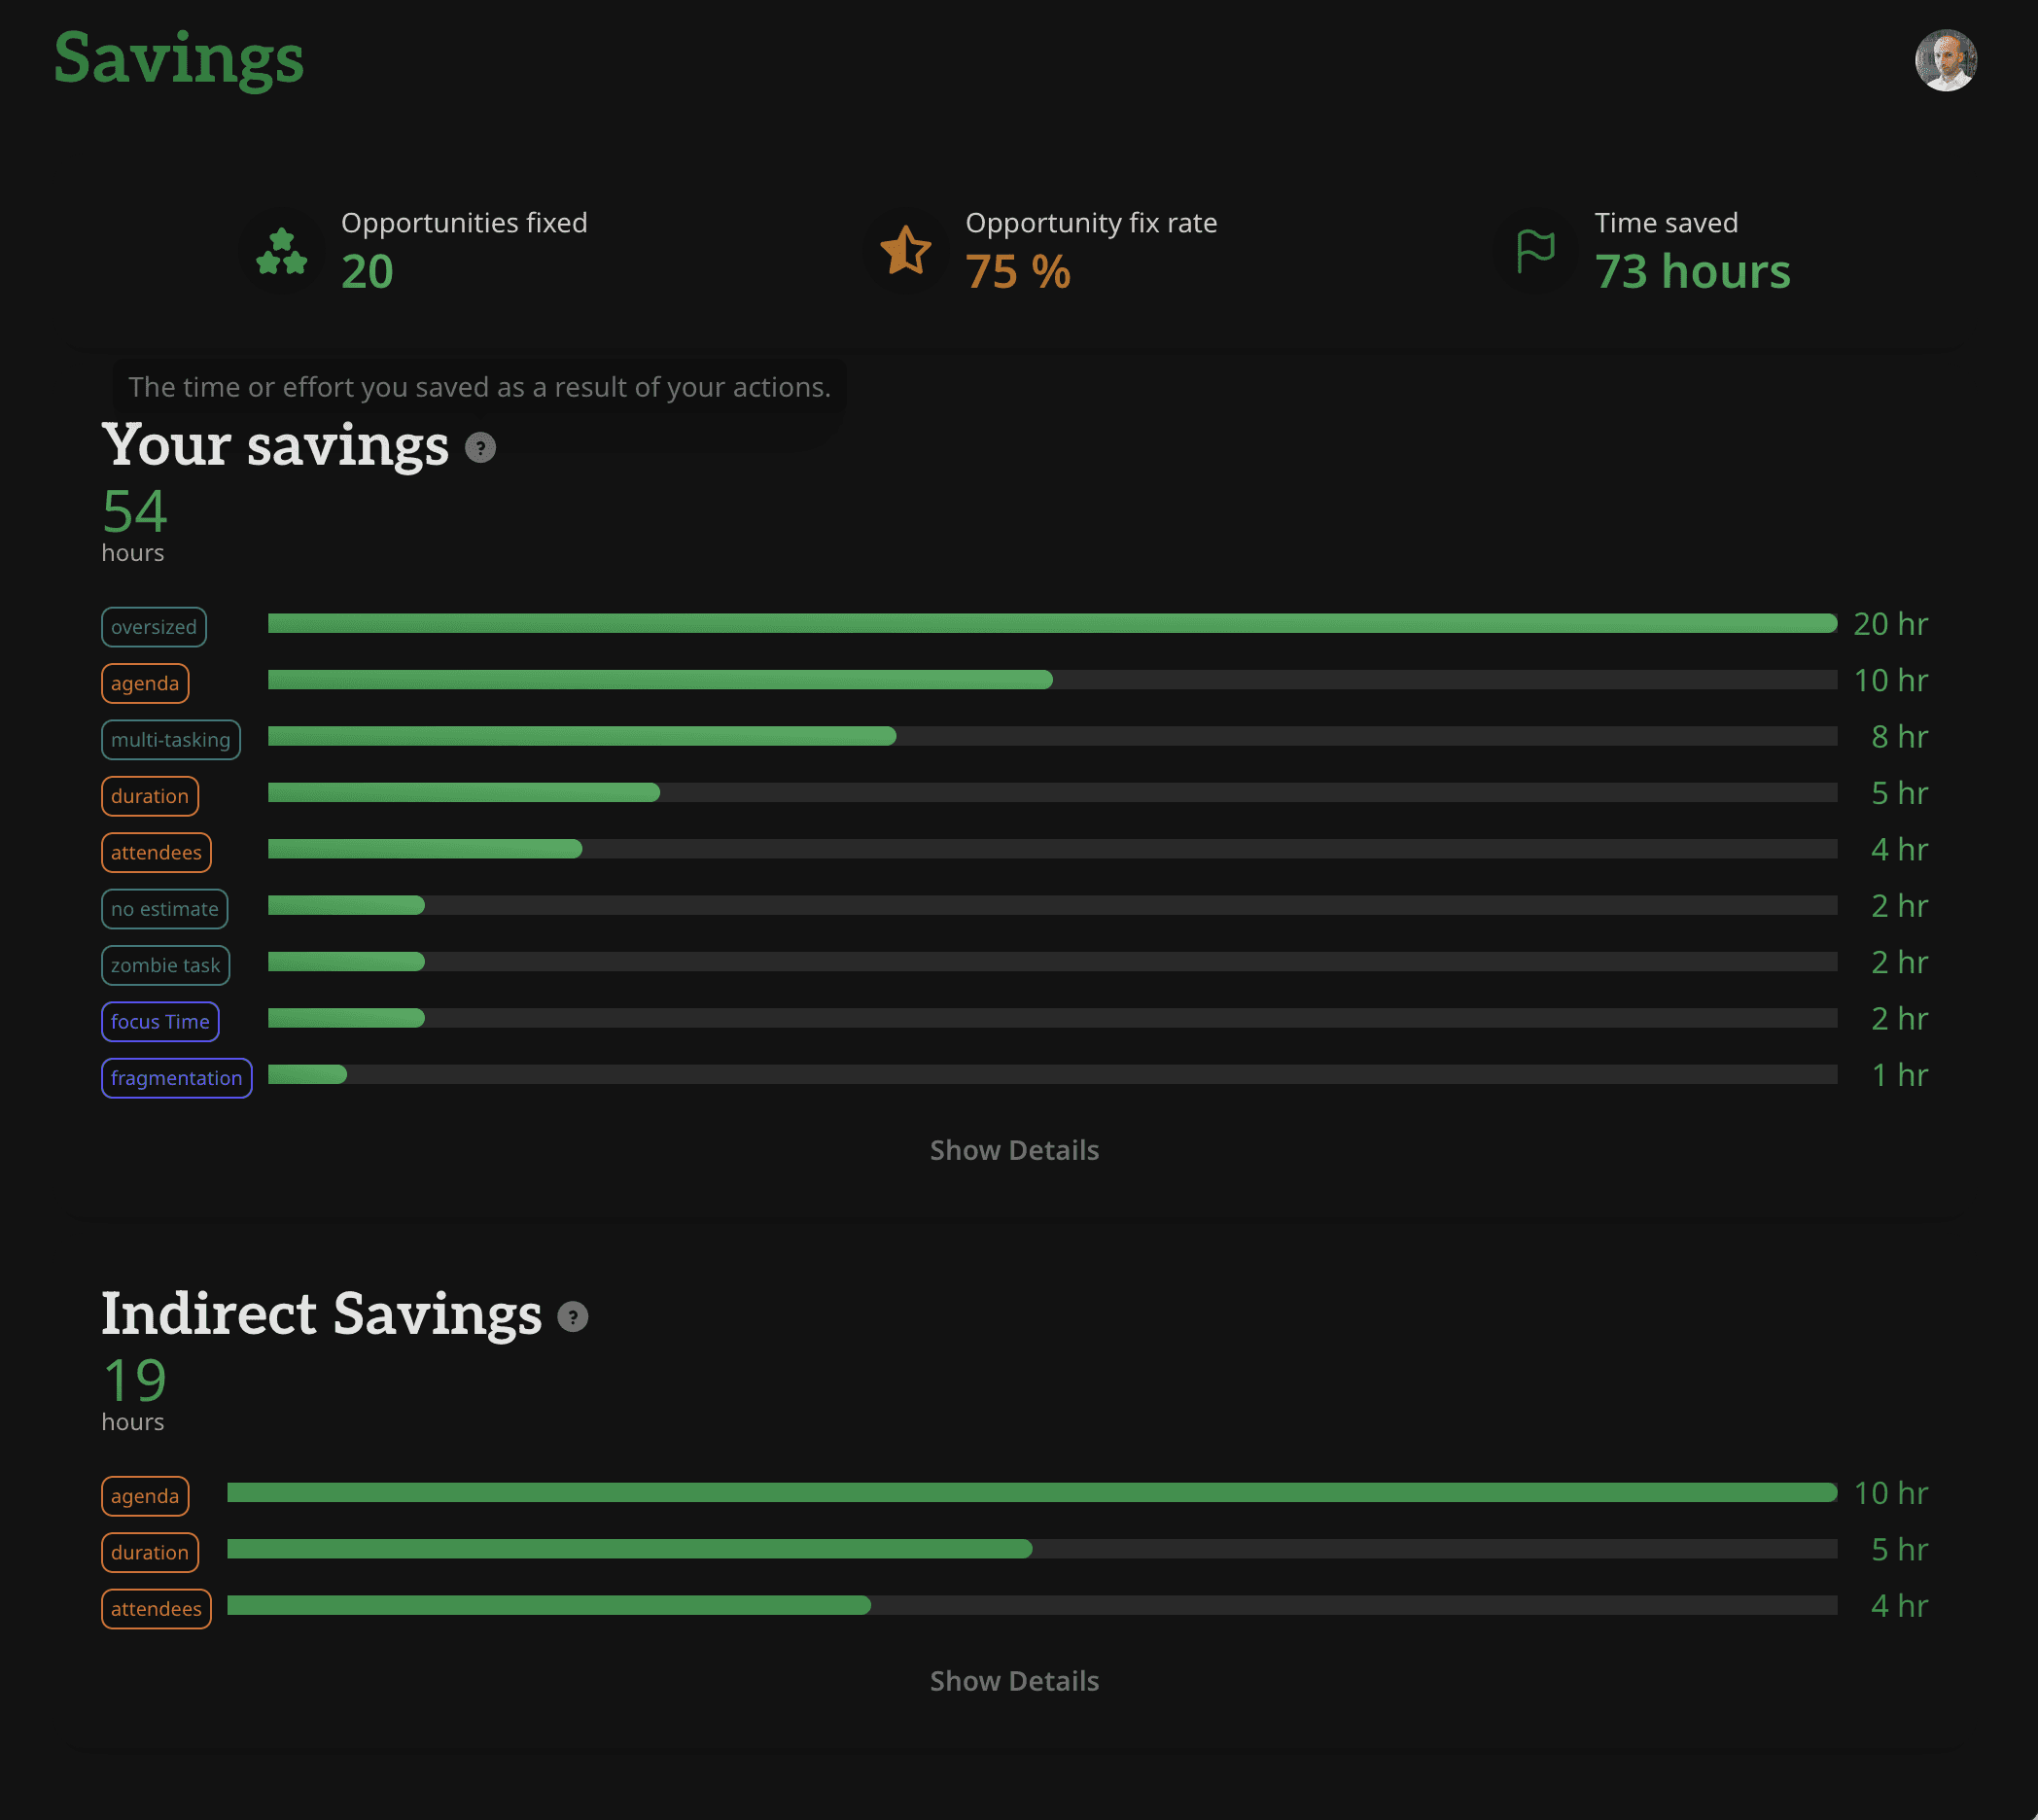Image resolution: width=2038 pixels, height=1820 pixels.
Task: Toggle the agenda filter pill
Action: [145, 683]
